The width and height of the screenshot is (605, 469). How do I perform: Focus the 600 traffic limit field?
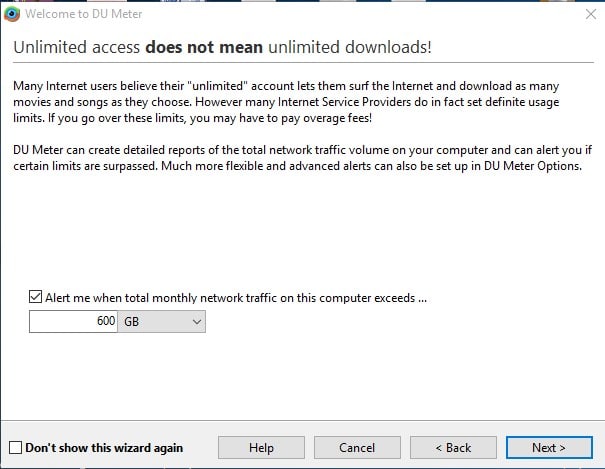click(74, 322)
